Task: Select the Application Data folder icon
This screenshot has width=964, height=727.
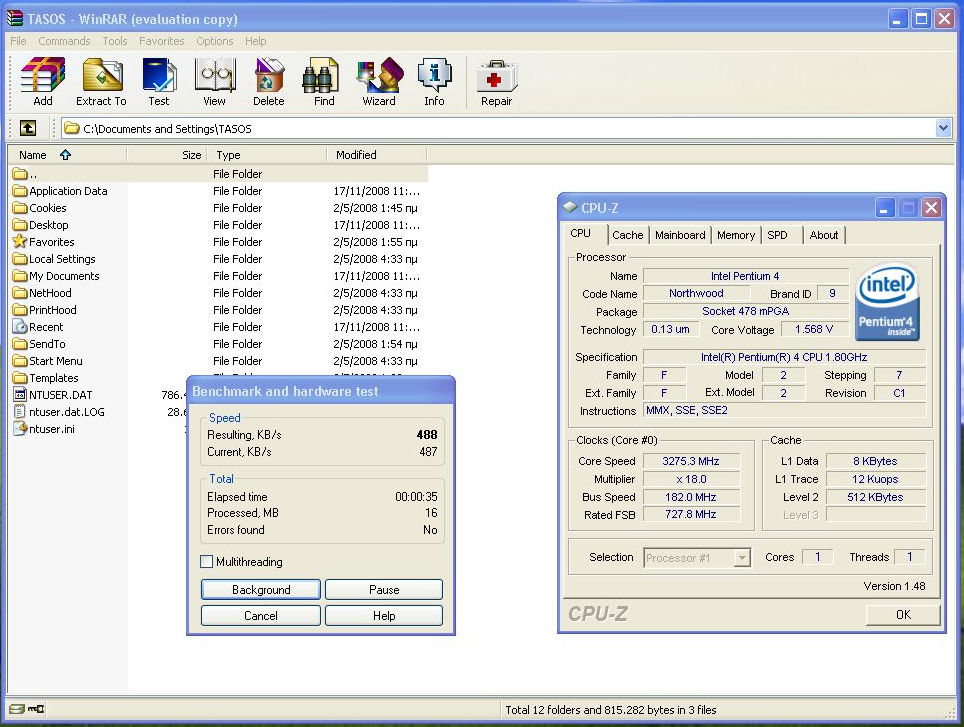Action: point(20,191)
